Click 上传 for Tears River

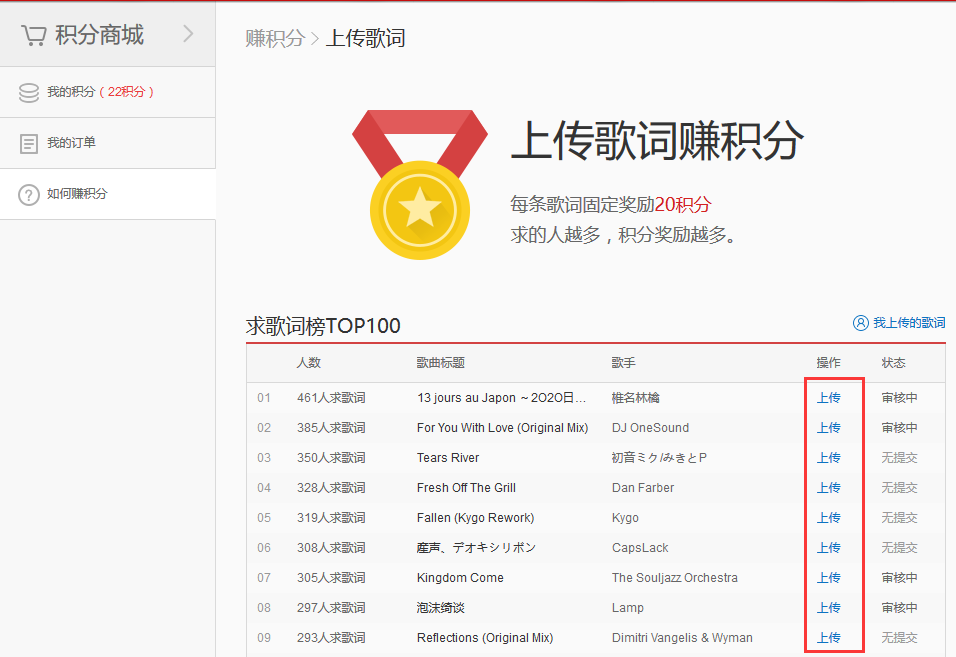(x=828, y=457)
